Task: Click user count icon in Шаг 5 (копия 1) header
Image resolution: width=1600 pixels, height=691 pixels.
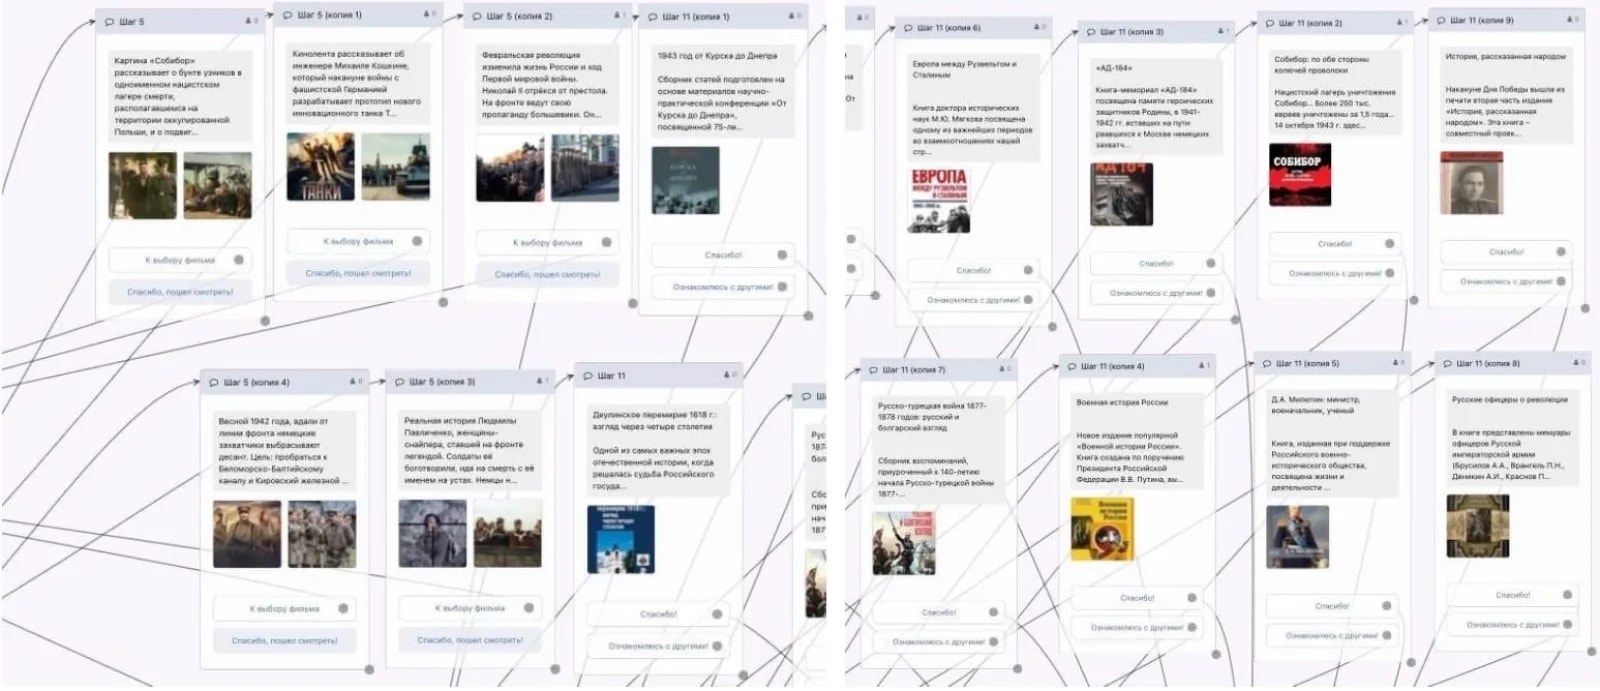Action: (x=428, y=15)
